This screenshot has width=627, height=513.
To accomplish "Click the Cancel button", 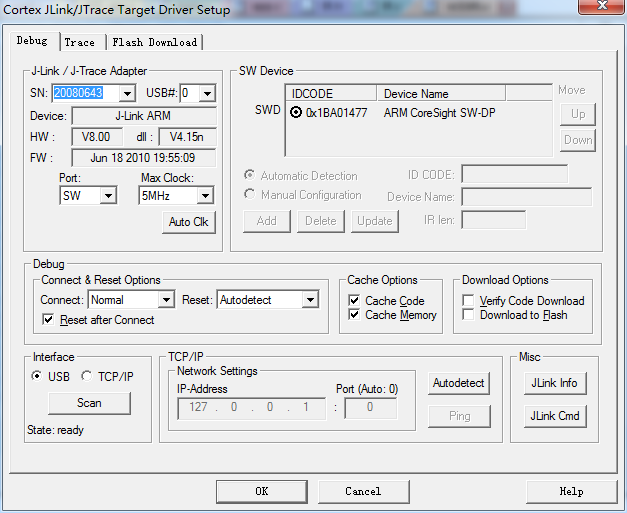I will (x=363, y=491).
